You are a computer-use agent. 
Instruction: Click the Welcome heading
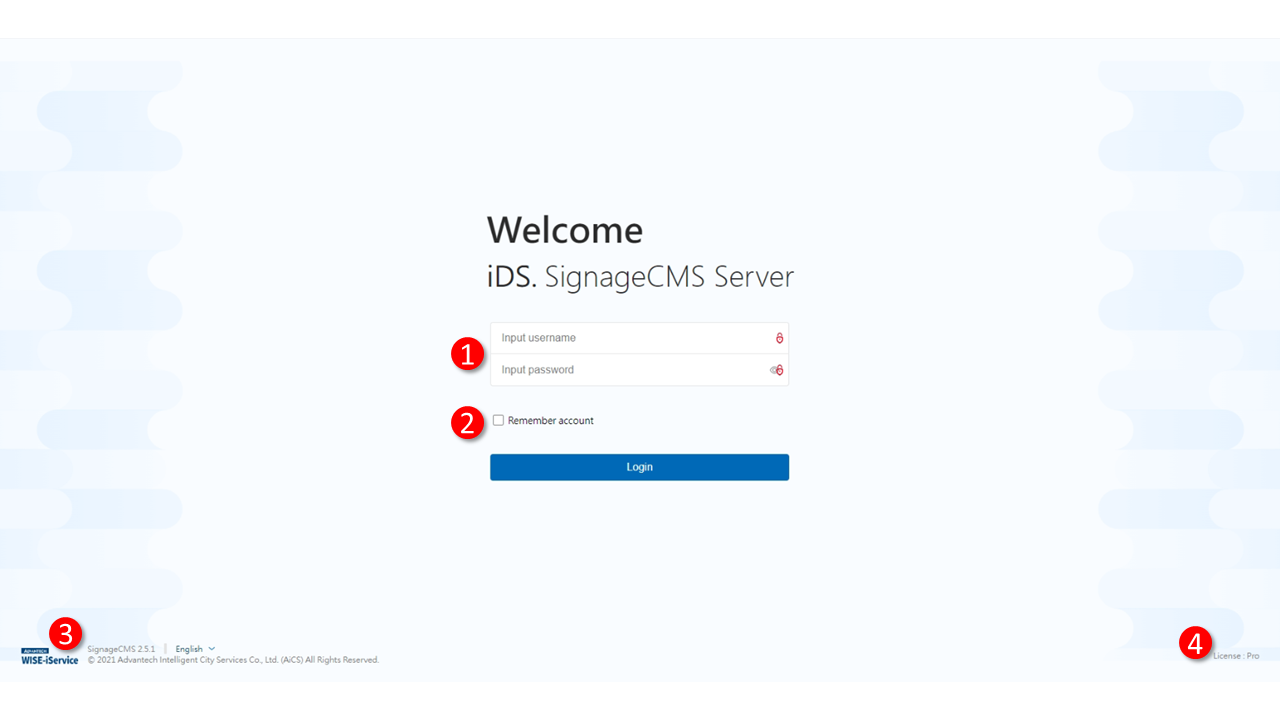(x=565, y=231)
